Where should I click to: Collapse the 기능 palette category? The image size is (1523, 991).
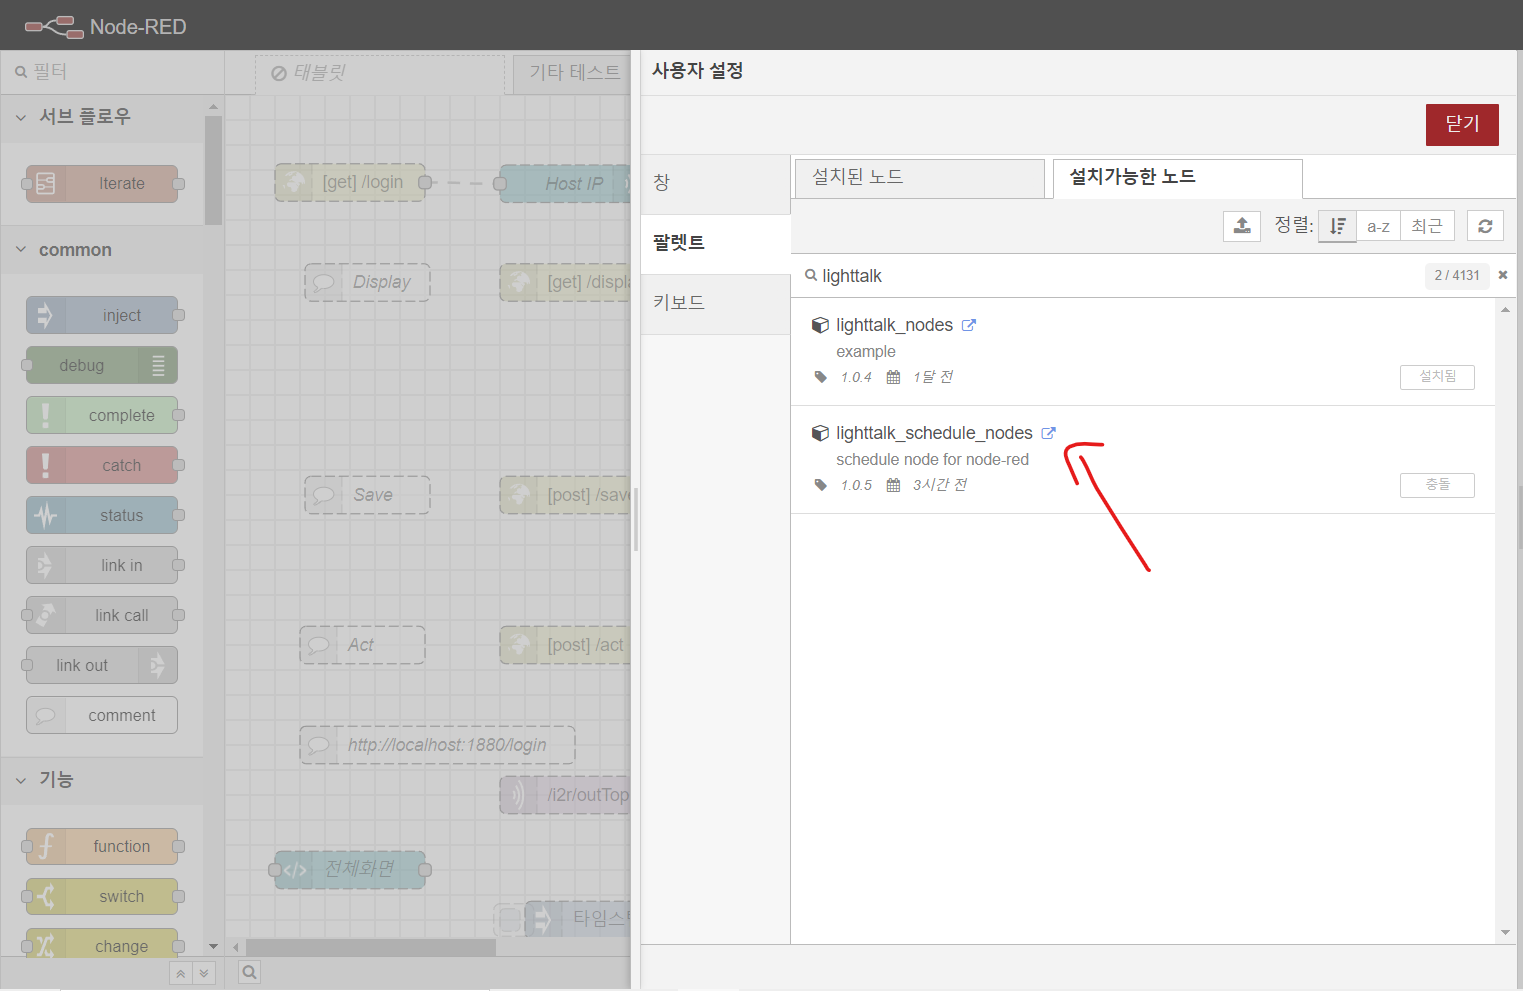[102, 780]
